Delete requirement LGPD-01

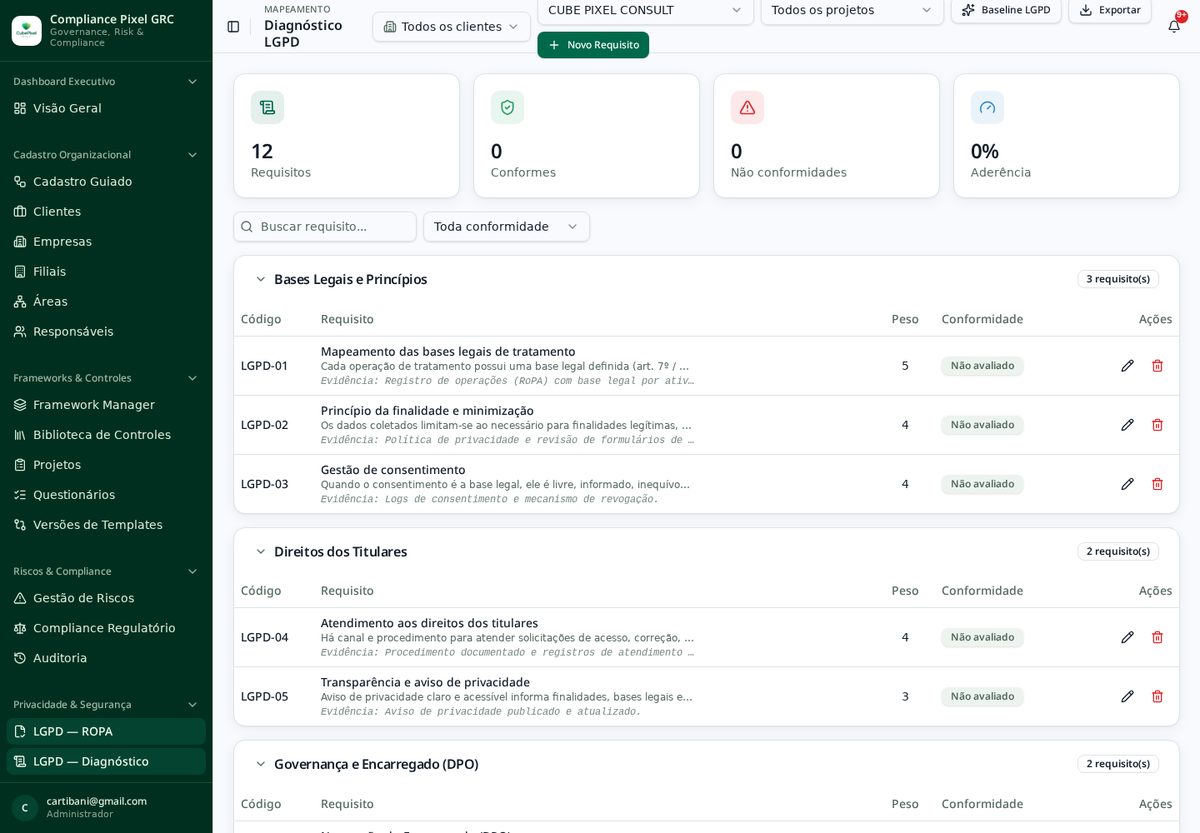pyautogui.click(x=1157, y=366)
